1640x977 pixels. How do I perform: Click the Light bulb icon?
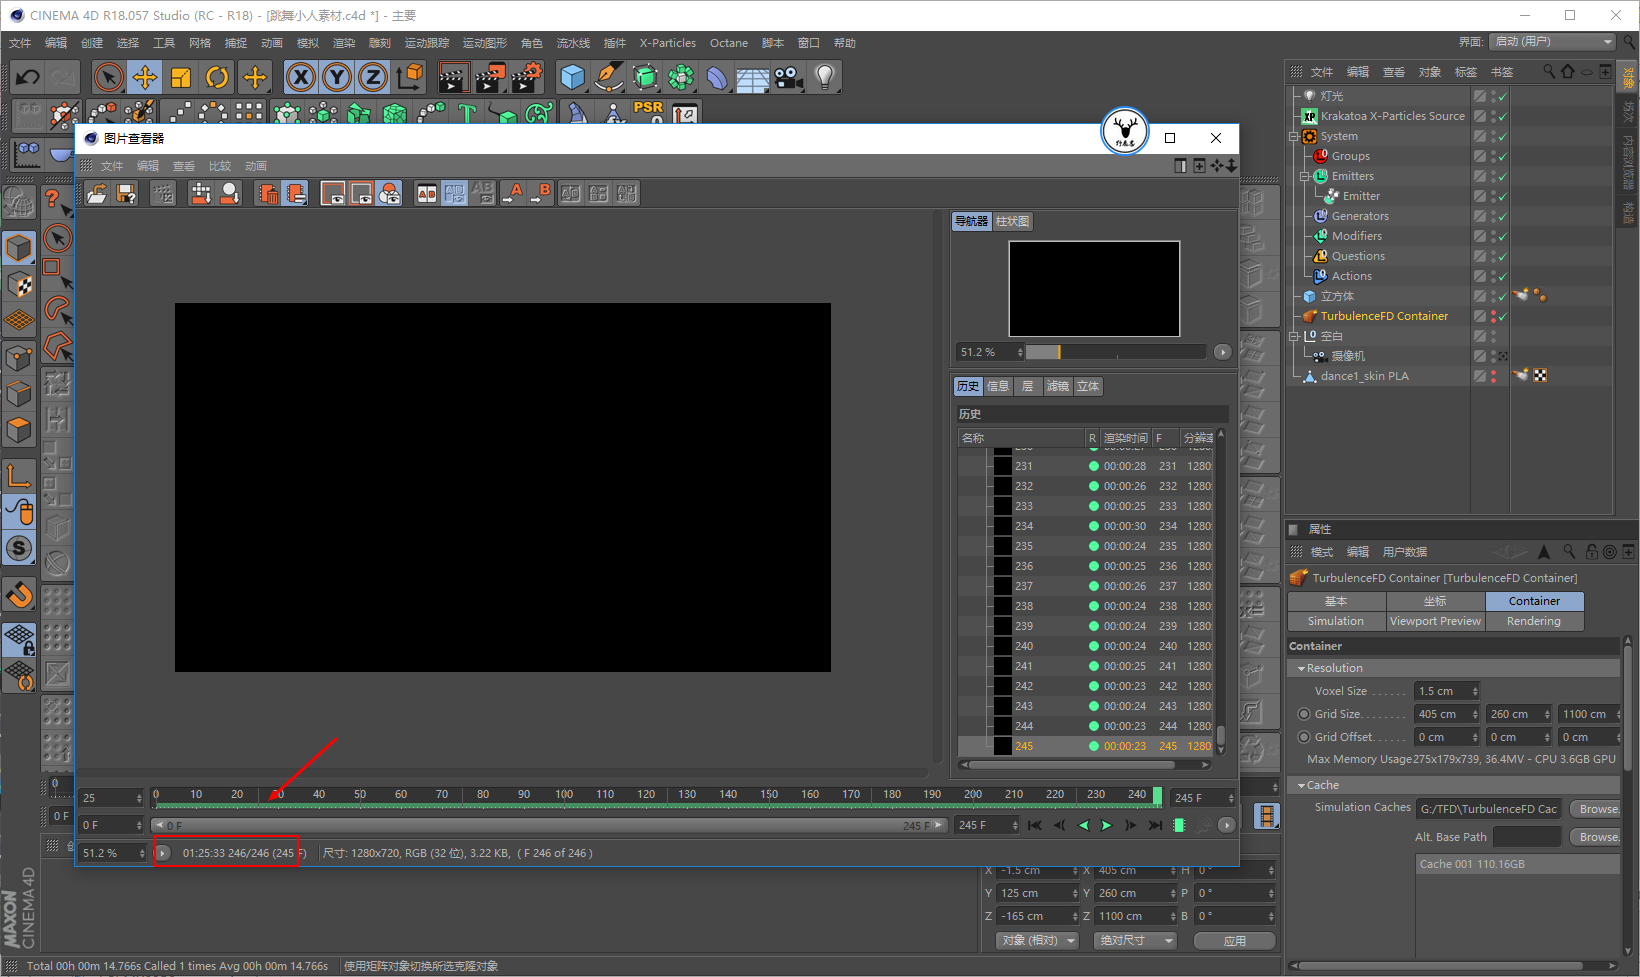(825, 77)
